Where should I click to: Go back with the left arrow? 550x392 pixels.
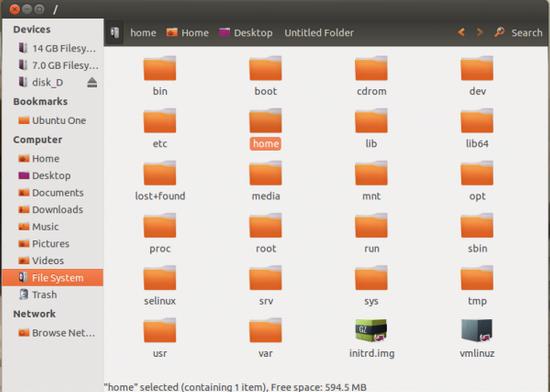[461, 33]
